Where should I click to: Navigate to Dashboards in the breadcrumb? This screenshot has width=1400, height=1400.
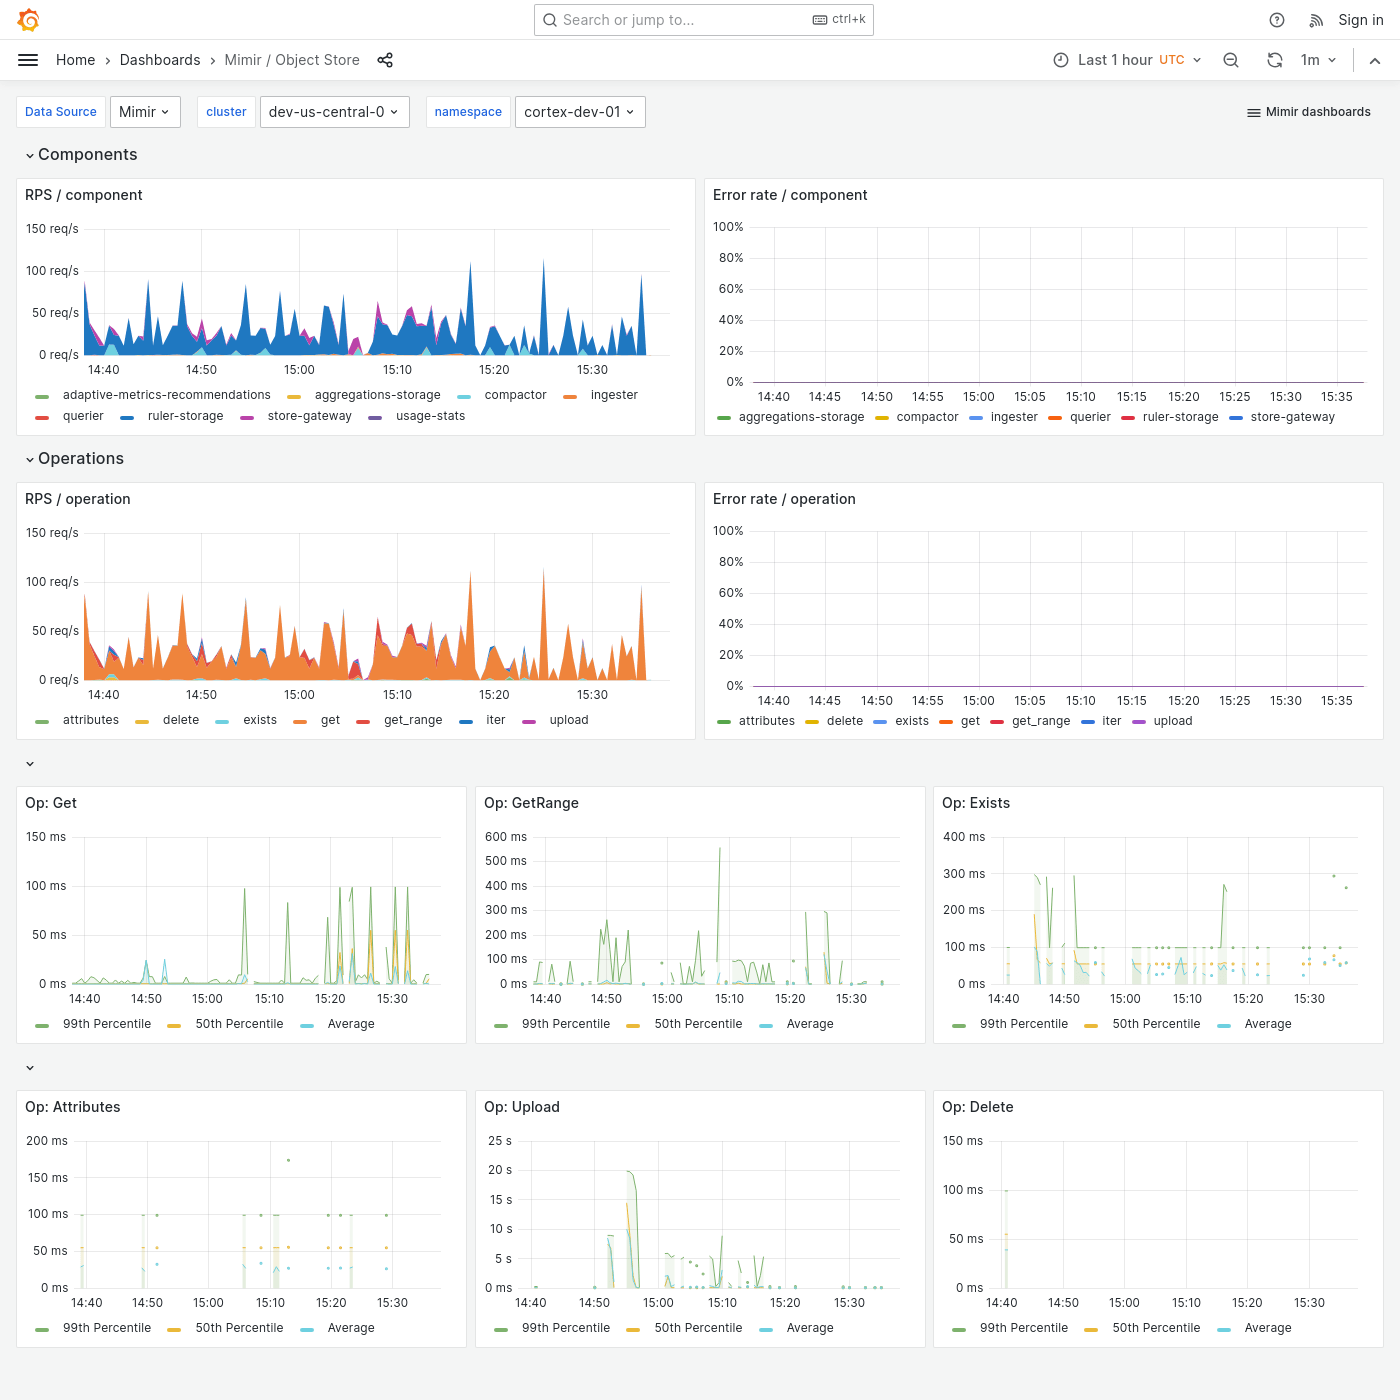(x=160, y=60)
